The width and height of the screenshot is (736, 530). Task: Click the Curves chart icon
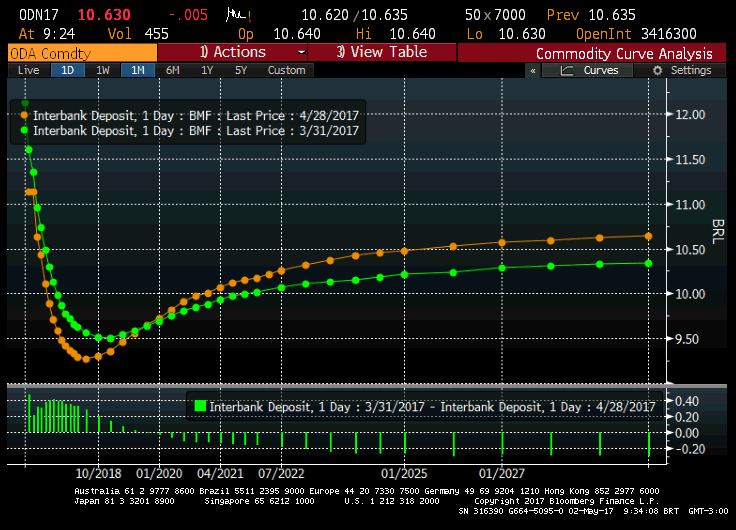(567, 71)
